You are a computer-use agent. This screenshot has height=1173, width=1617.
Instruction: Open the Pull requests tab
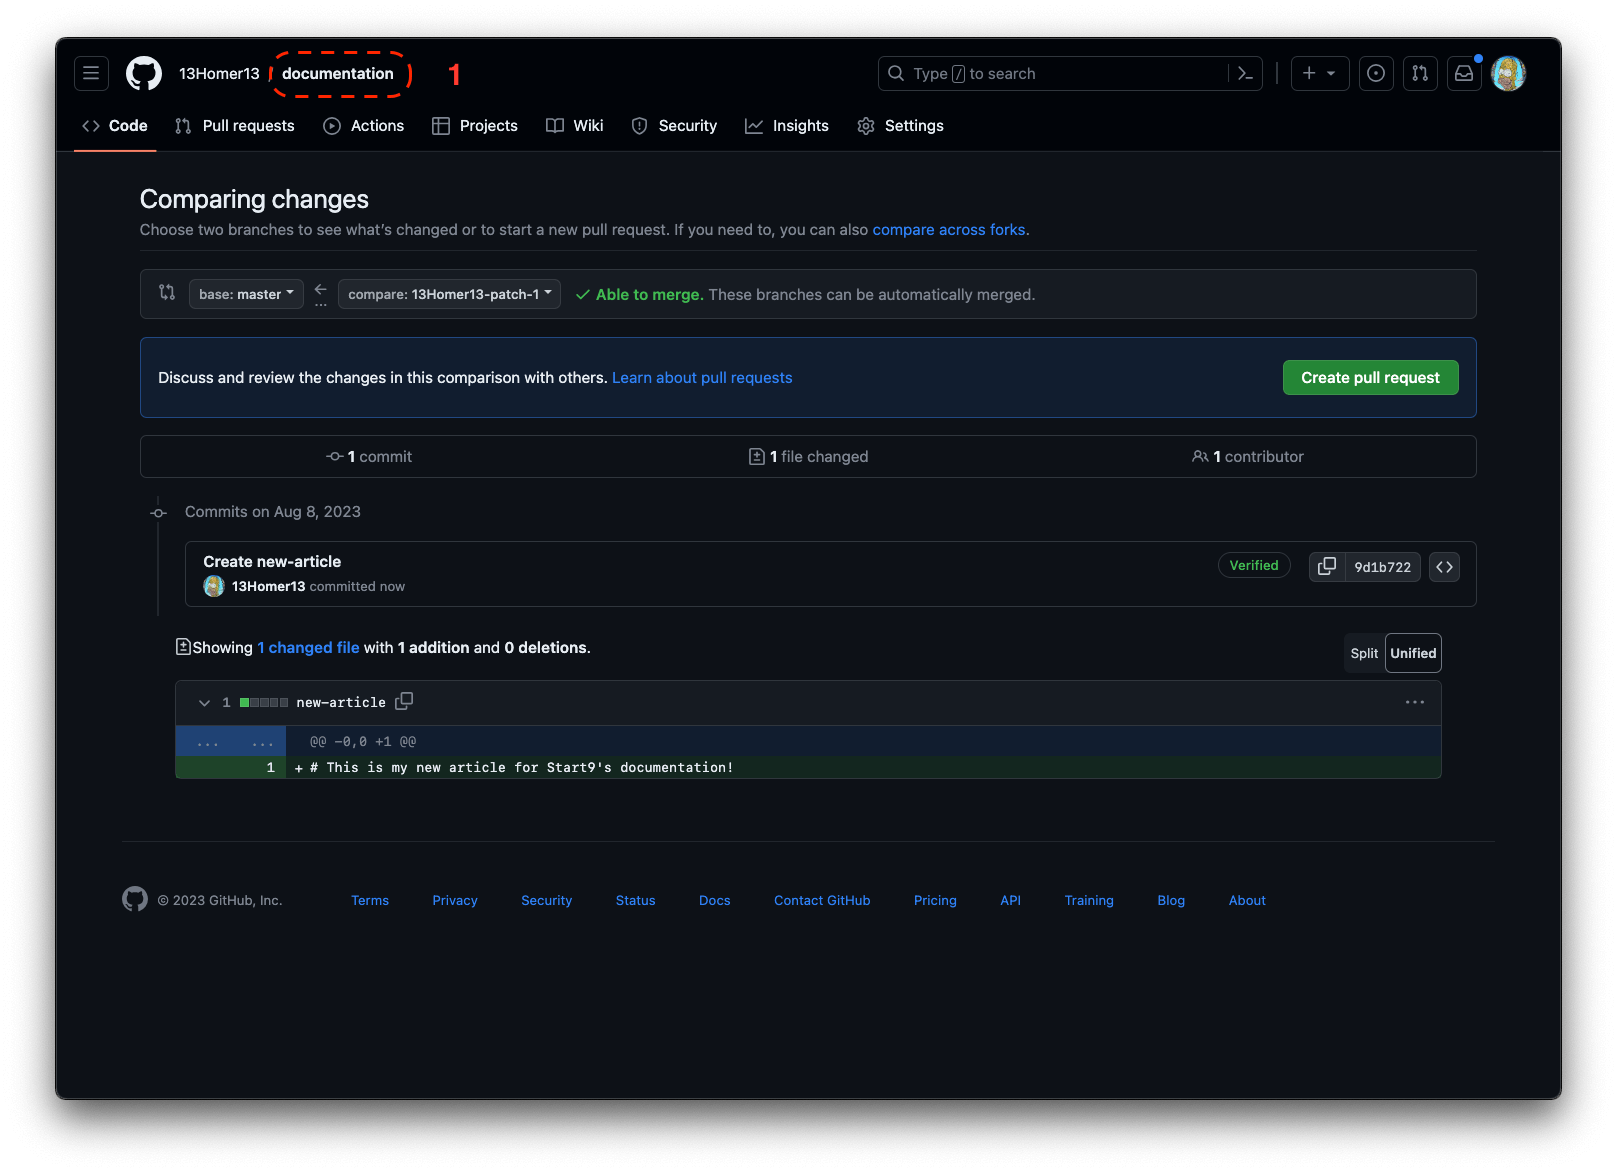click(235, 126)
